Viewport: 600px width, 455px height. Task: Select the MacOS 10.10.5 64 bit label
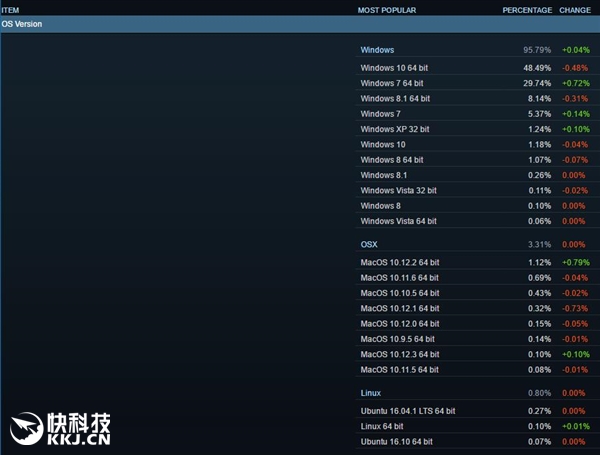tap(400, 293)
